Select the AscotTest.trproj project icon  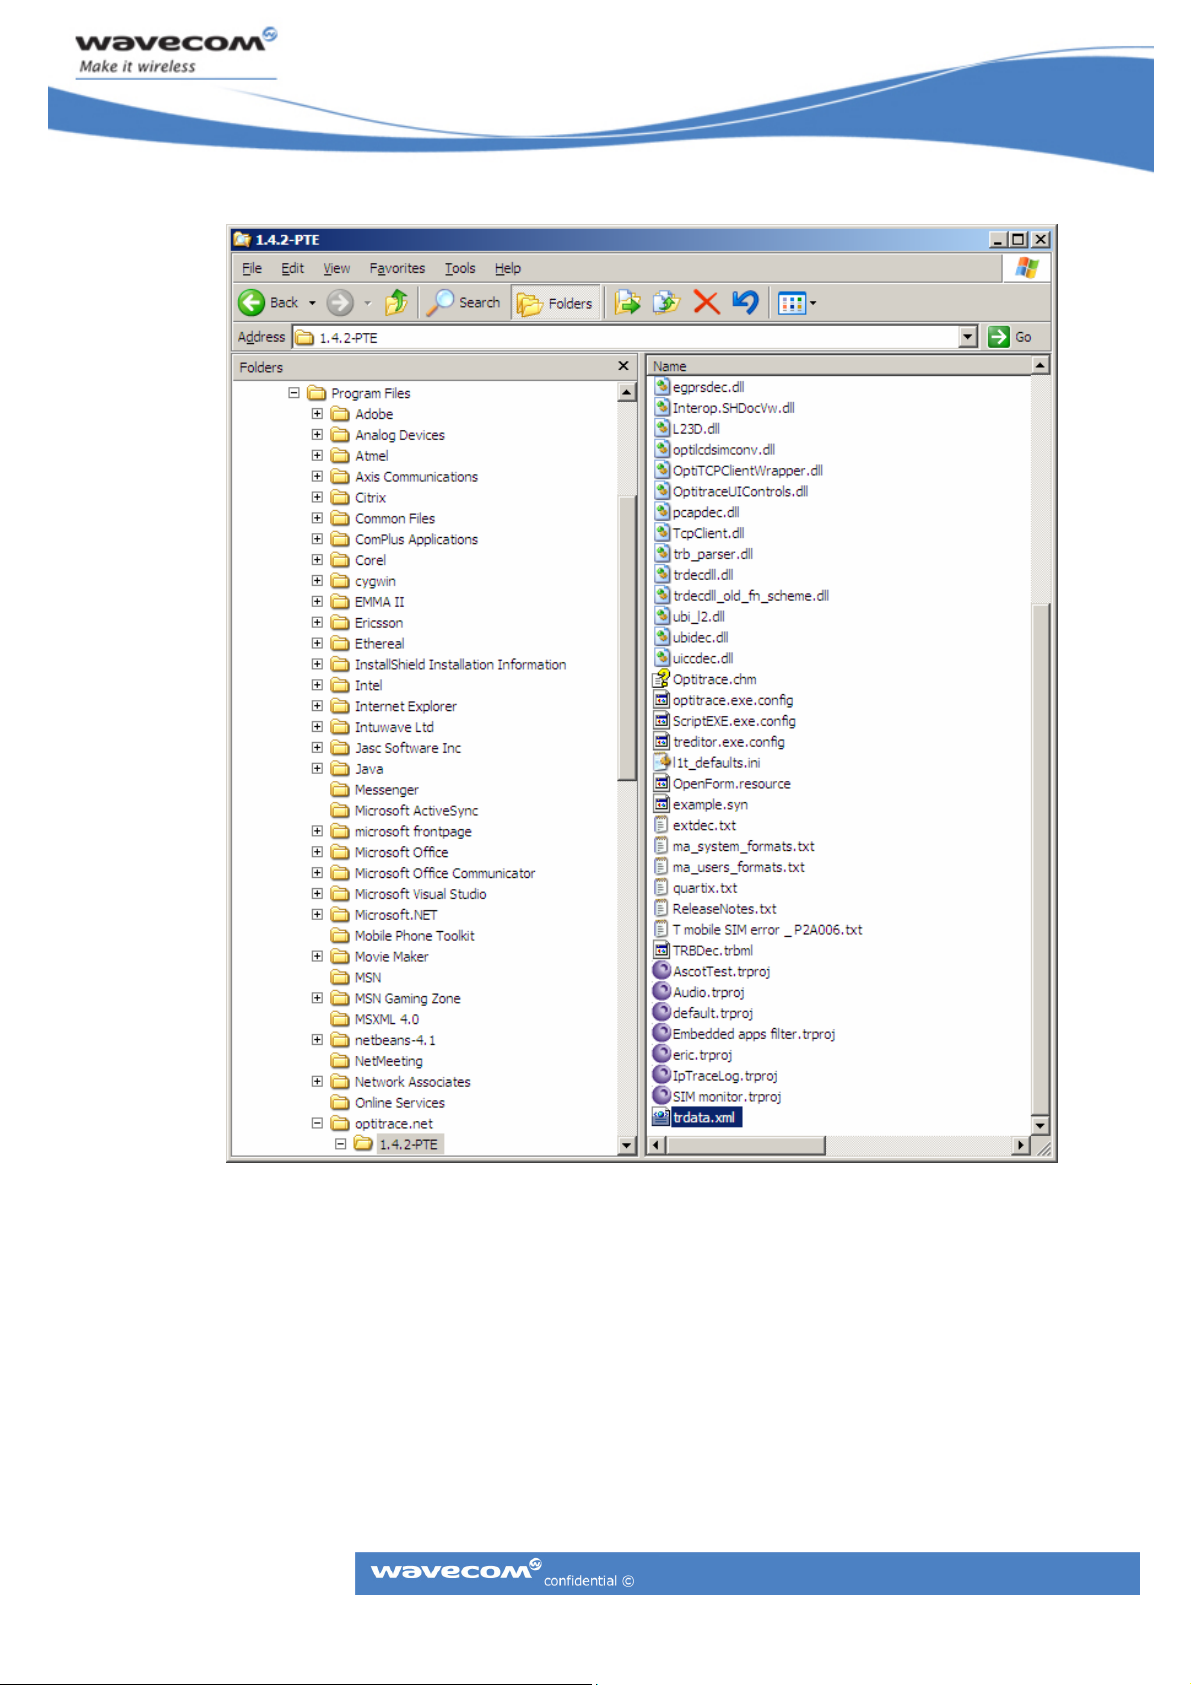661,971
